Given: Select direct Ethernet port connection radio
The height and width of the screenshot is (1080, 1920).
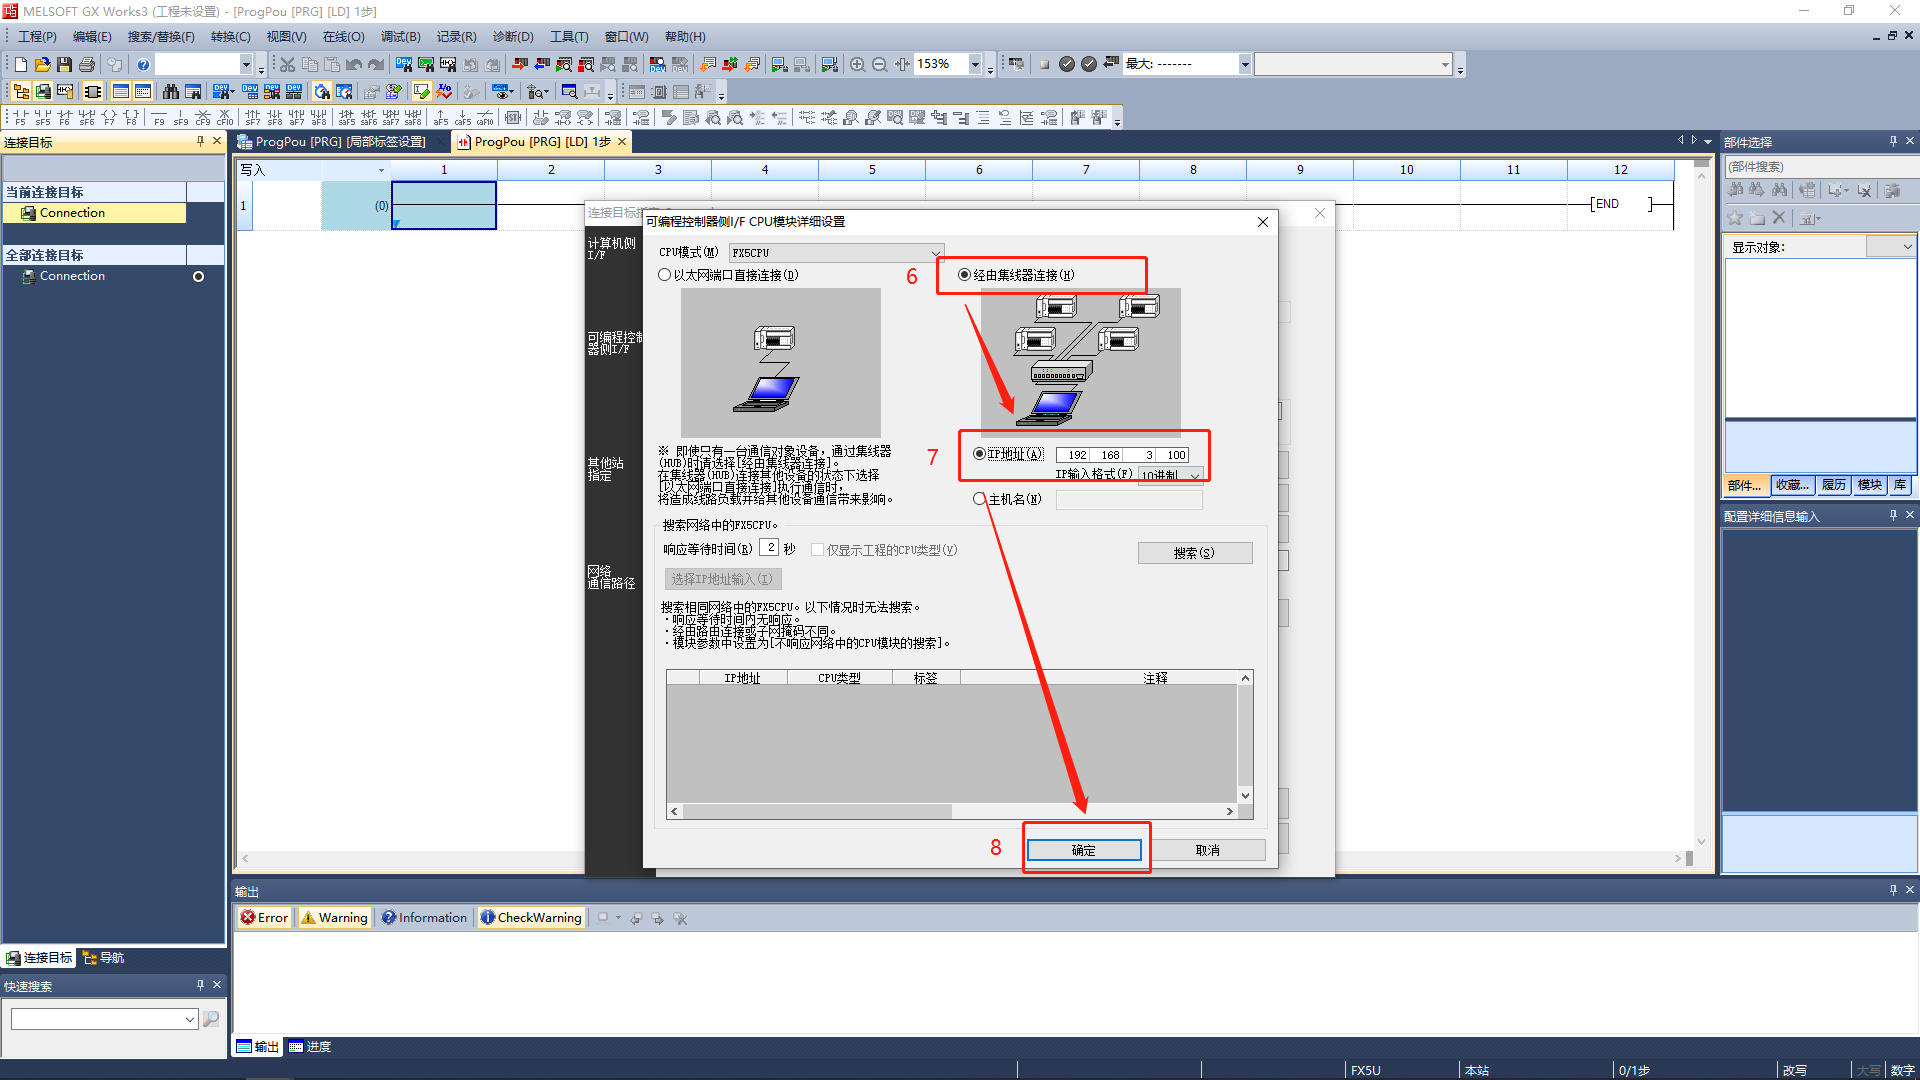Looking at the screenshot, I should pos(665,275).
